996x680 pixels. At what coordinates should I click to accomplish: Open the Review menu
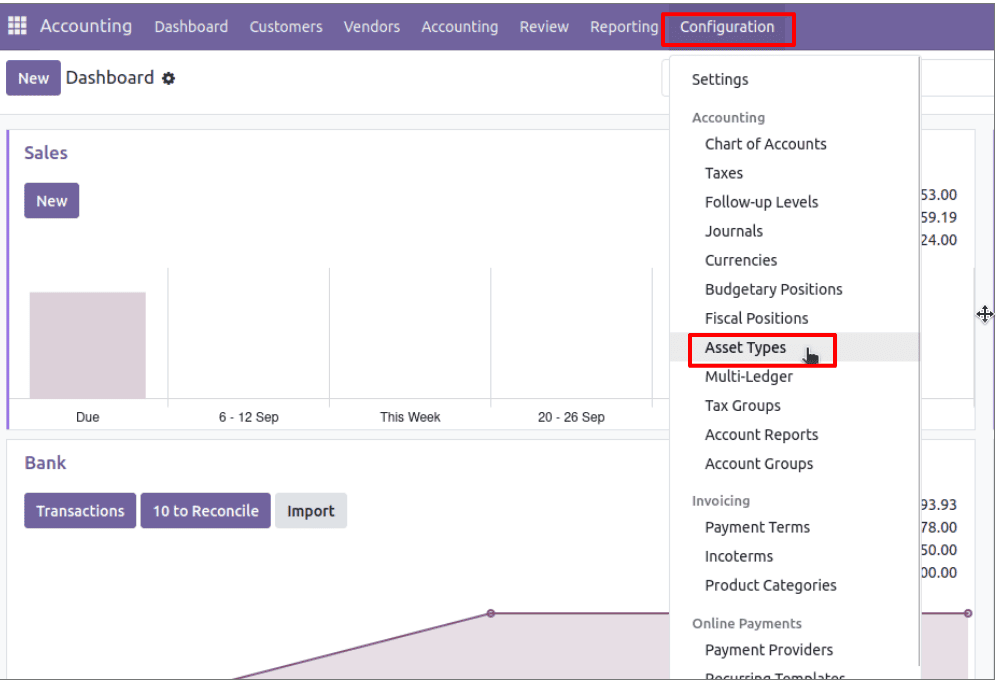coord(544,27)
